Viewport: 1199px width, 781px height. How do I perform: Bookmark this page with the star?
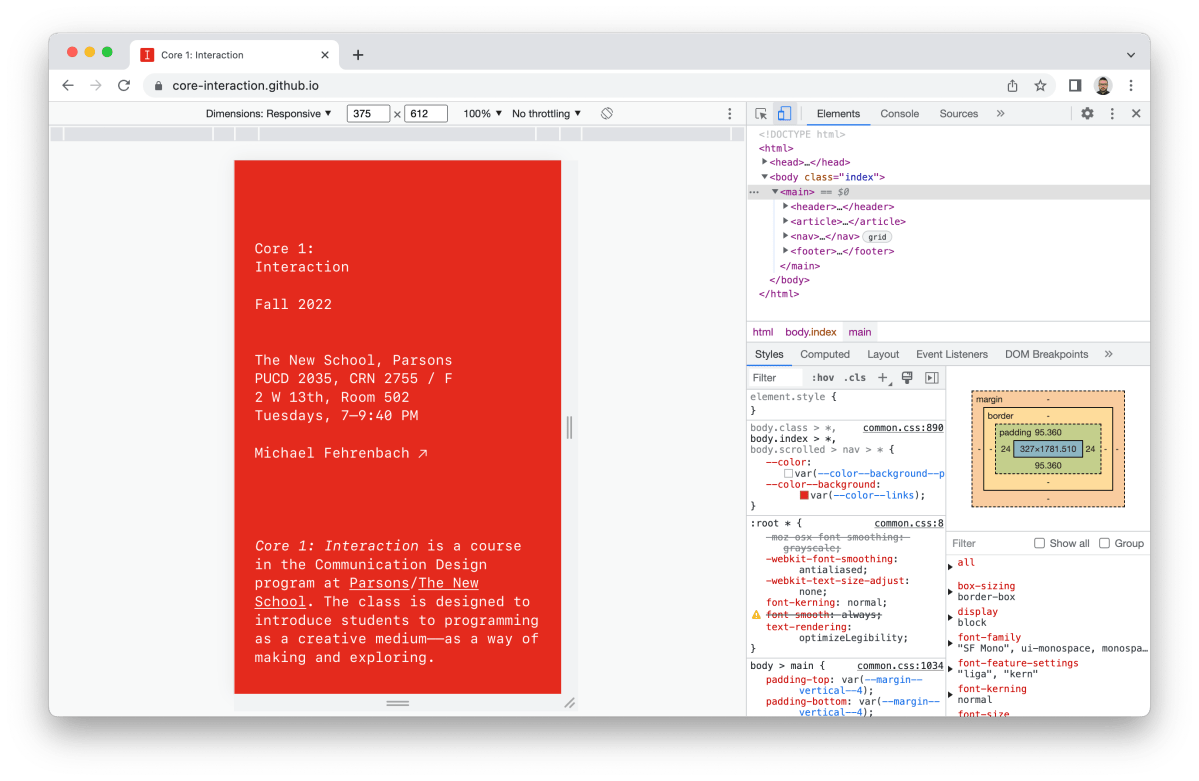pos(1041,86)
